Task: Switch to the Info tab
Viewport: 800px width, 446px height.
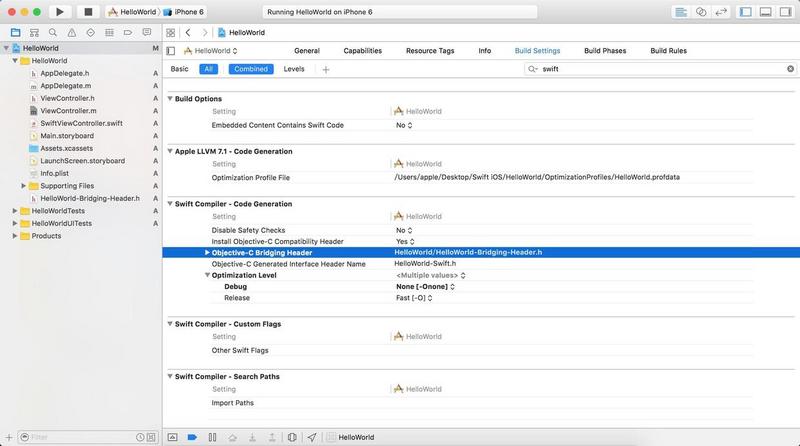Action: [x=485, y=51]
